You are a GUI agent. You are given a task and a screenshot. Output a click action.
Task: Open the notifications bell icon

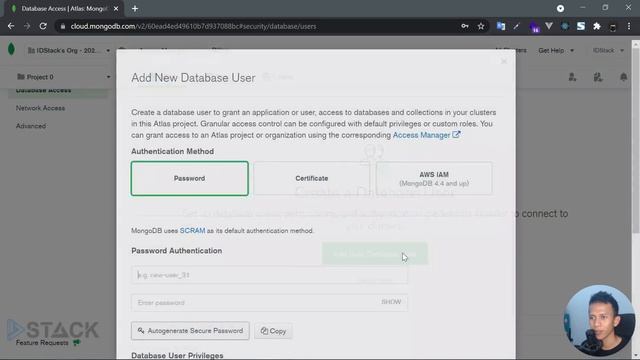(623, 77)
